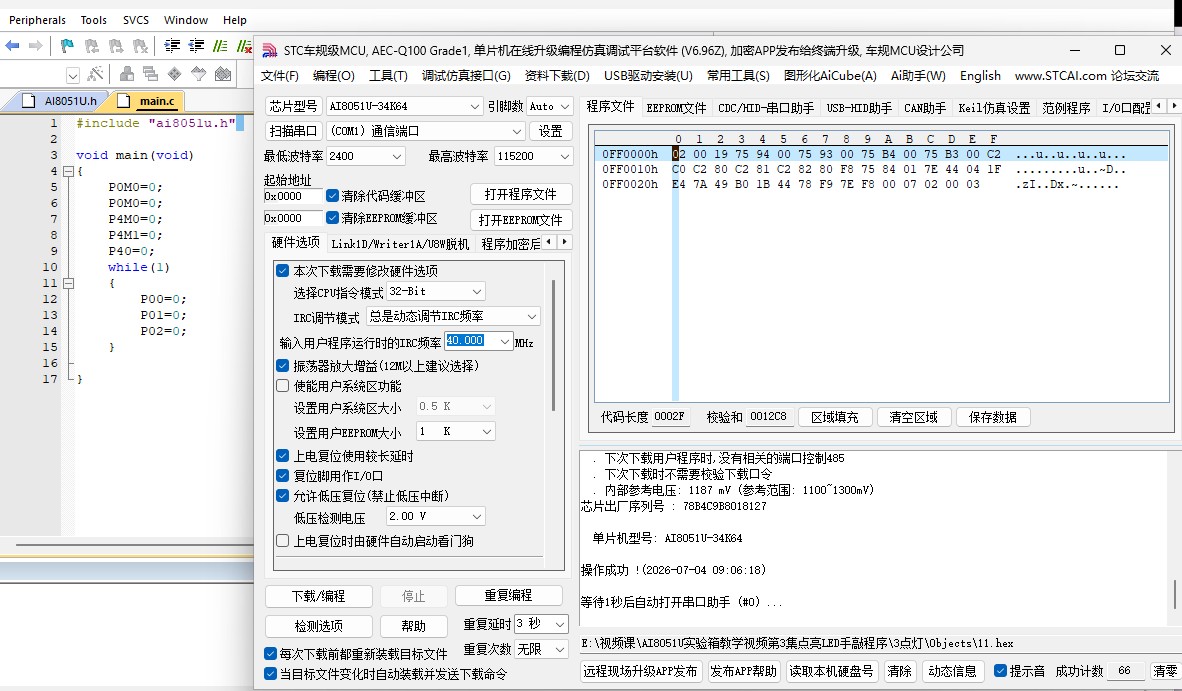Toggle 本次下载需要修改硬件选项 checkbox
The image size is (1182, 691).
[283, 271]
